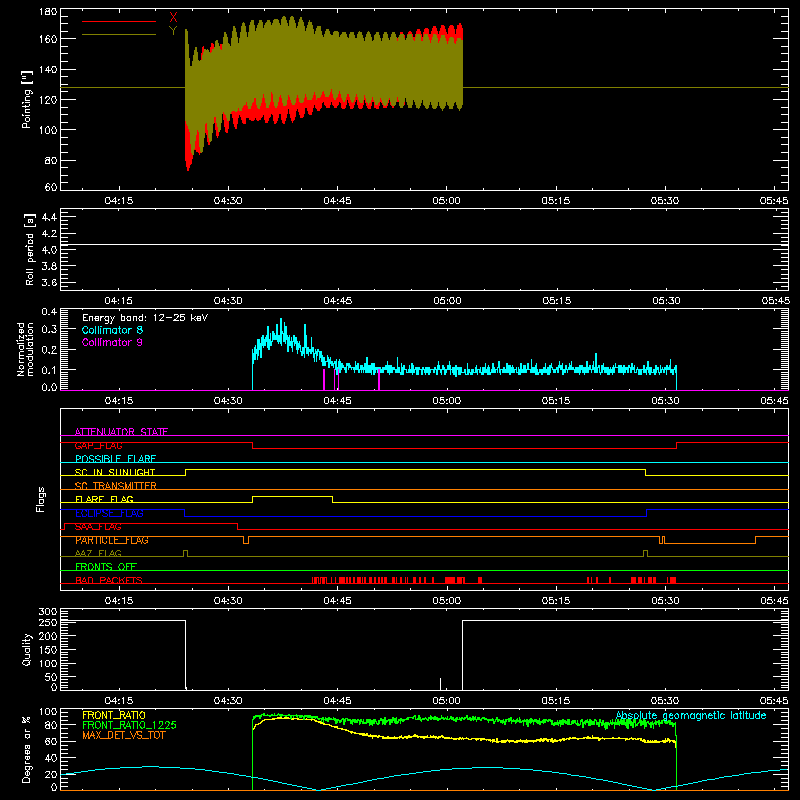Click the GAP_FLAG label
The image size is (800, 800).
pyautogui.click(x=98, y=445)
